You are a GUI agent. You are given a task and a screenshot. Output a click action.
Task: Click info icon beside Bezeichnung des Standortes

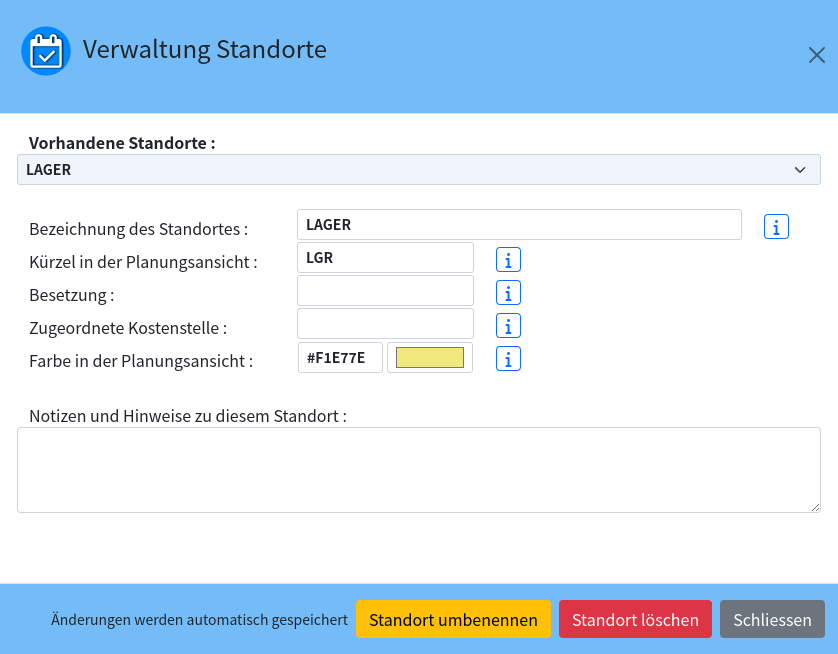(x=776, y=227)
